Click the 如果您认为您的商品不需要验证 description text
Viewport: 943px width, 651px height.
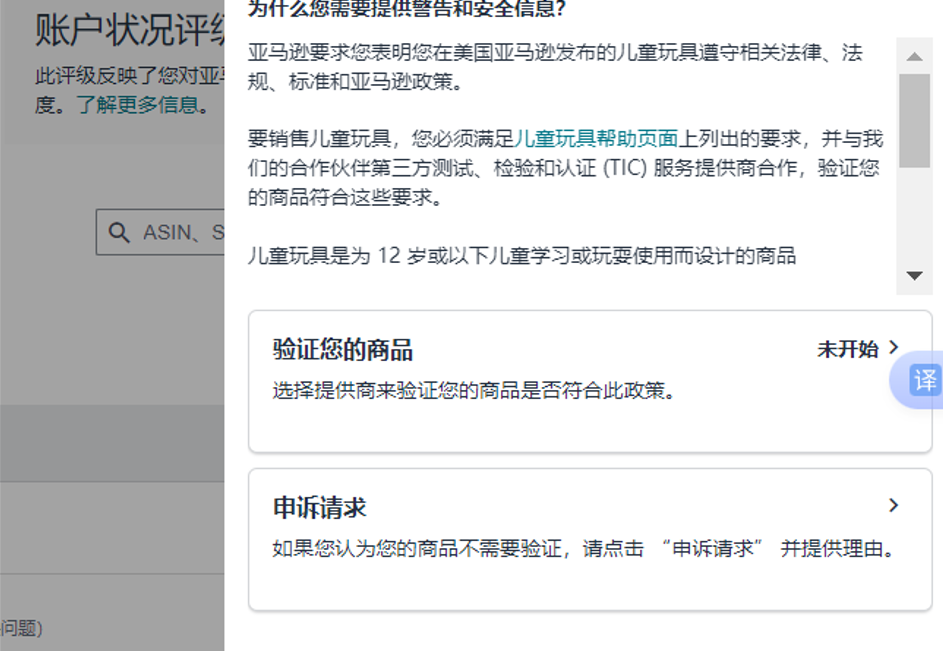583,549
